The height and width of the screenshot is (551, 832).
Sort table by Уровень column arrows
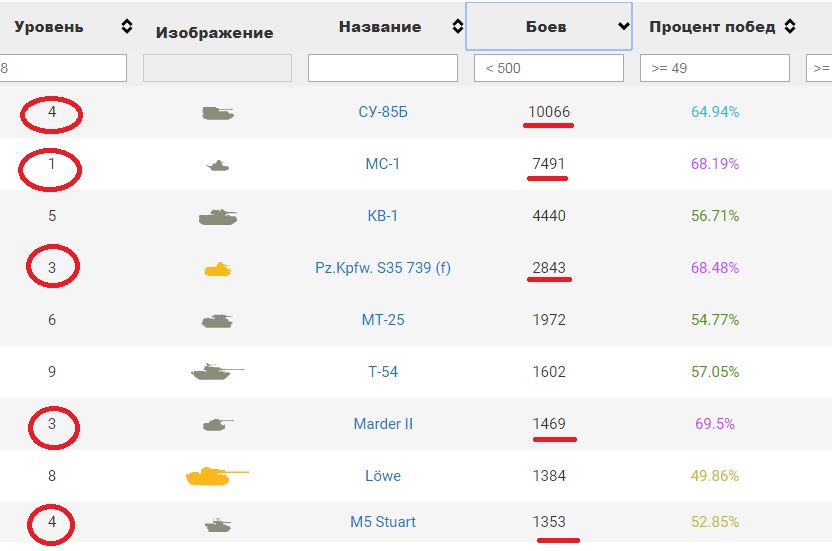126,26
